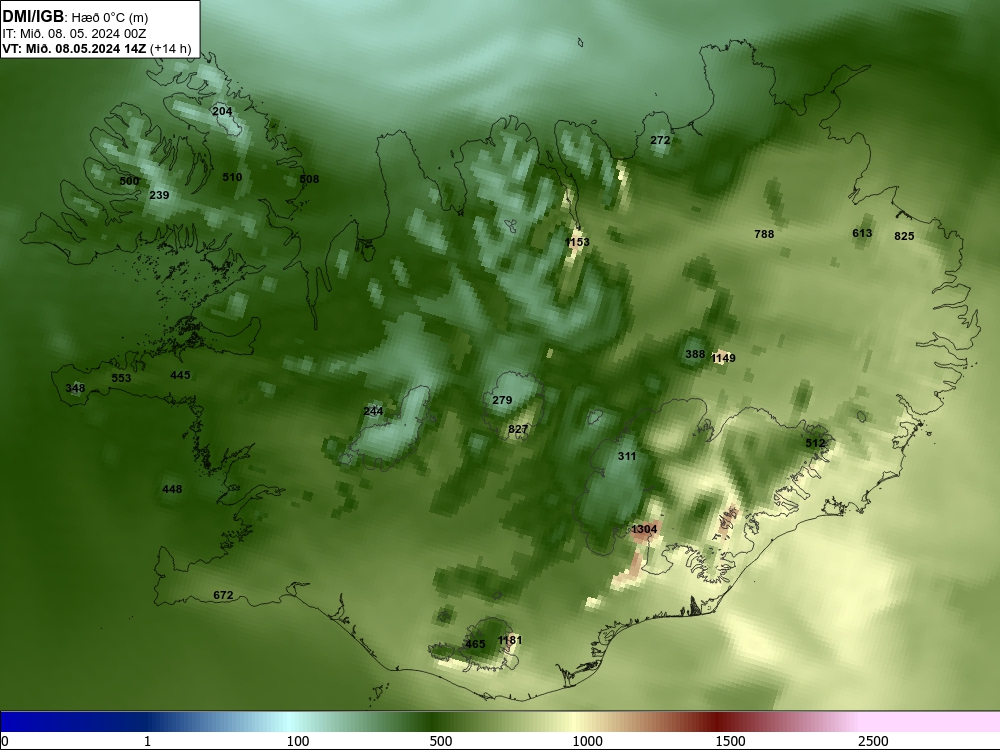Click the 311 value on glacier
1000x750 pixels.
point(627,456)
